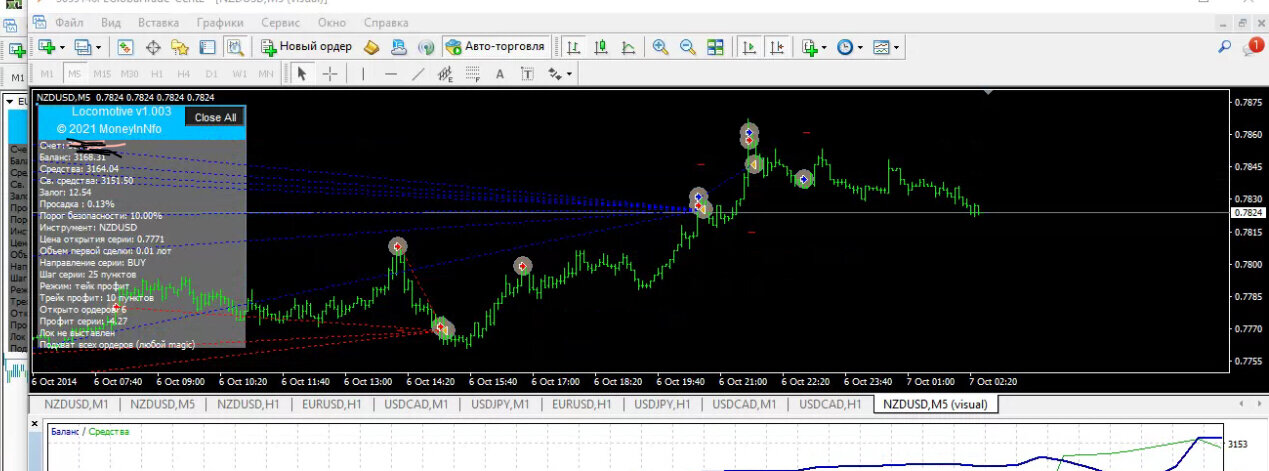Select the text label T tool
Viewport: 1269px width, 471px height.
(527, 74)
